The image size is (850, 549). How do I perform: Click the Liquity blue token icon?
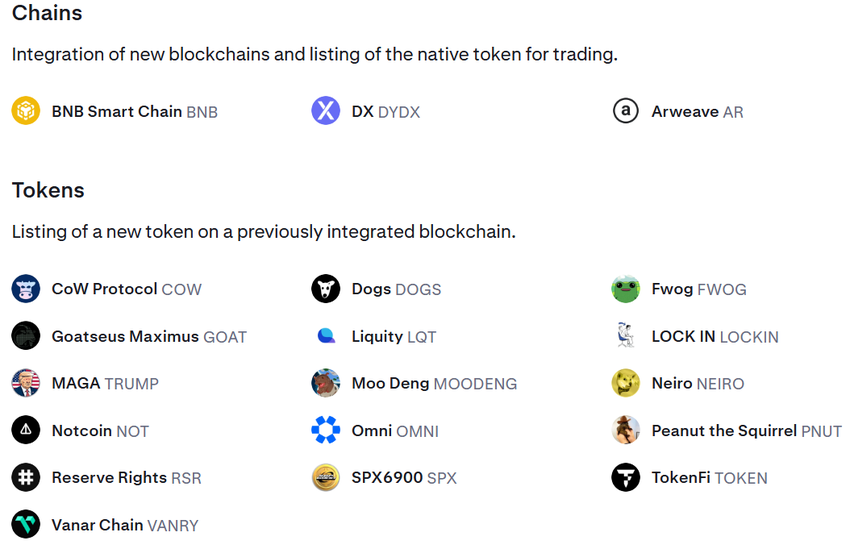(326, 336)
